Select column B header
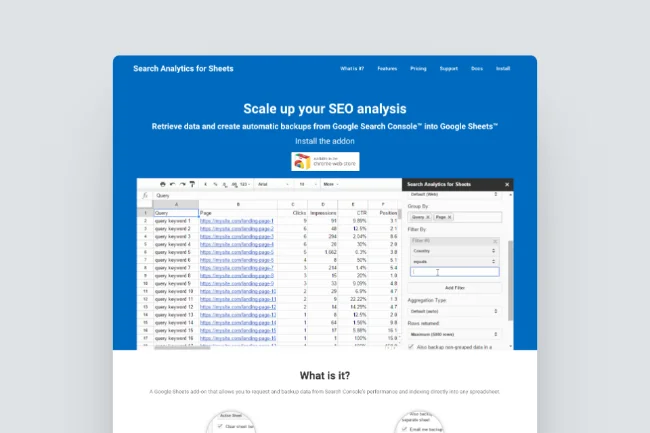The image size is (650, 433). 238,204
